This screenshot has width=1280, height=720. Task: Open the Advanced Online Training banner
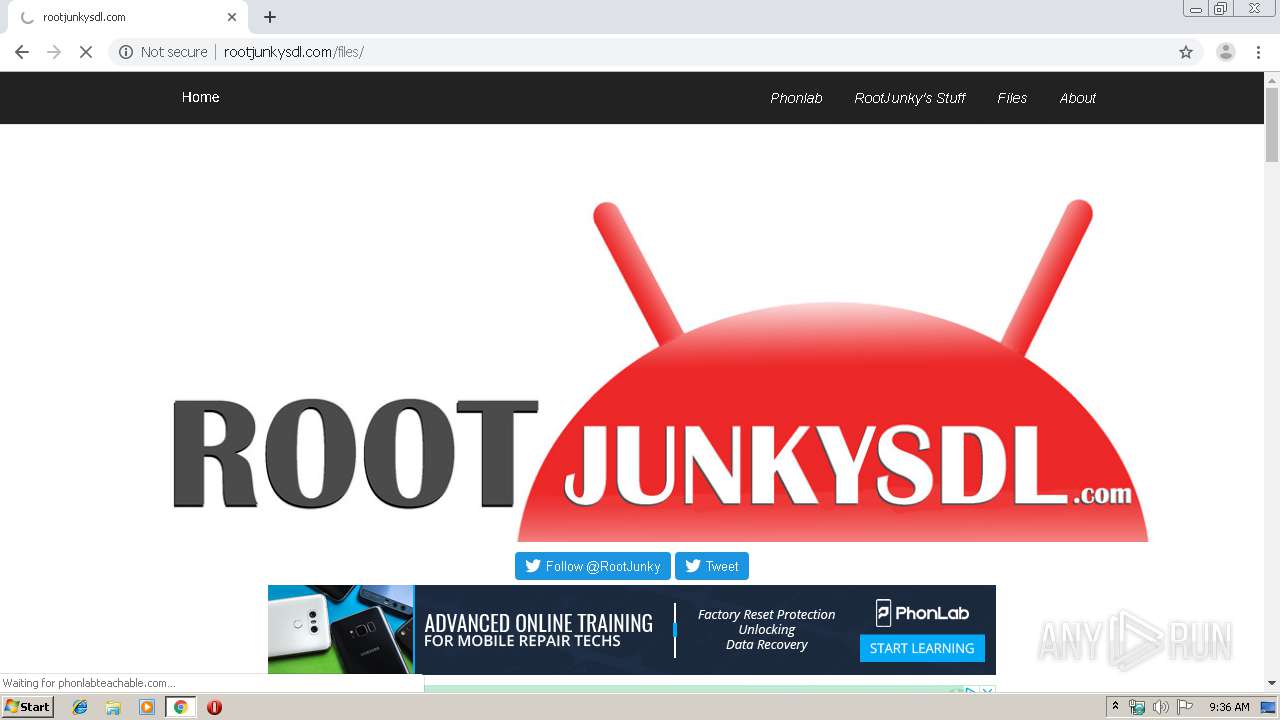pos(632,630)
